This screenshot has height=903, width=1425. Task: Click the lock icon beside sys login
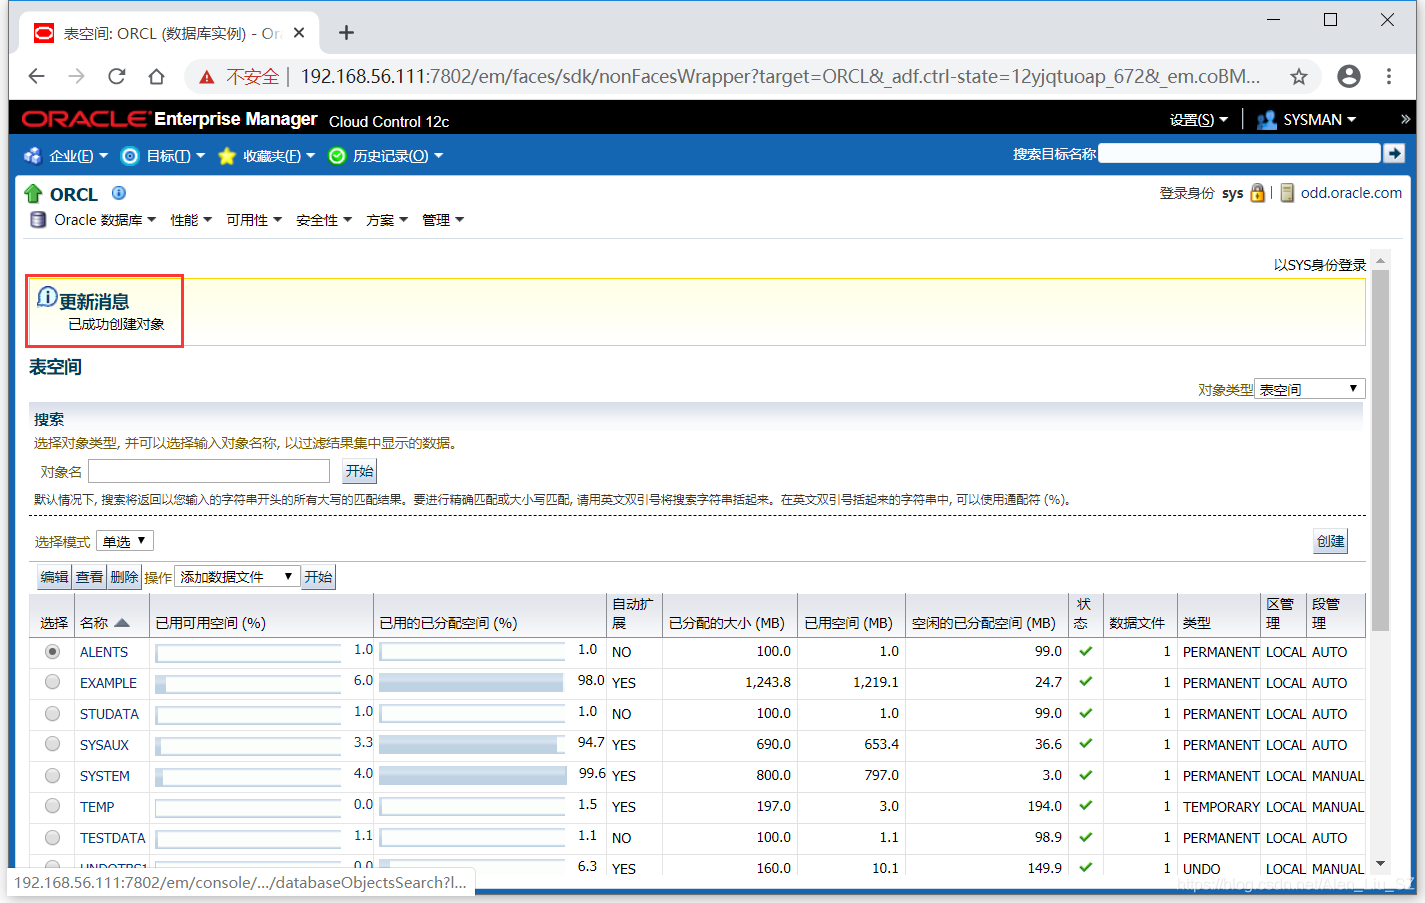tap(1257, 193)
